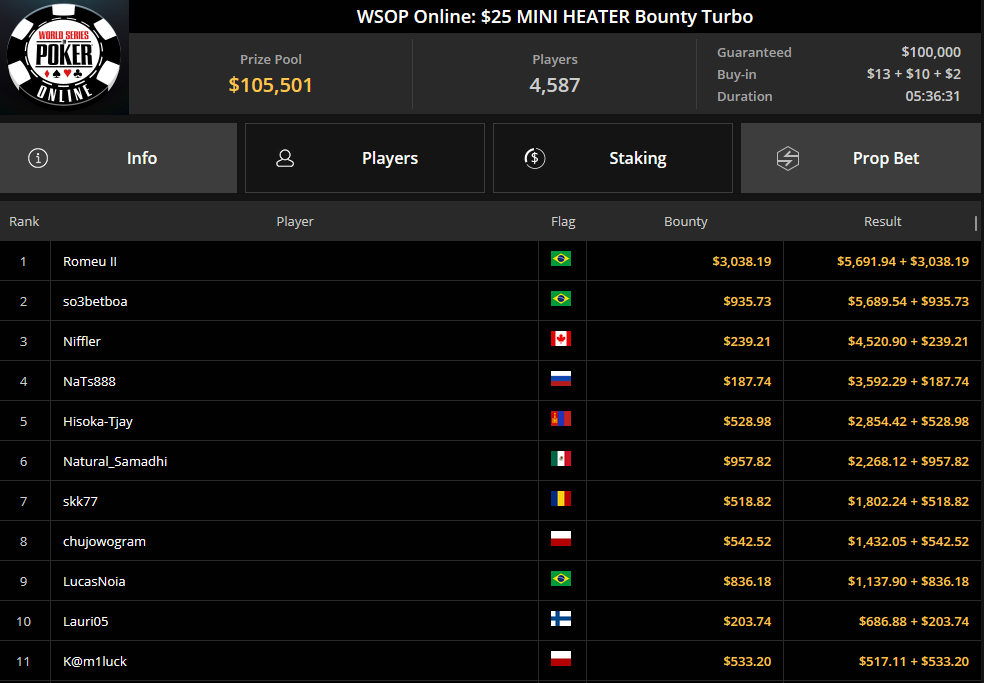Click Russia flag for NaTs888

click(x=560, y=379)
